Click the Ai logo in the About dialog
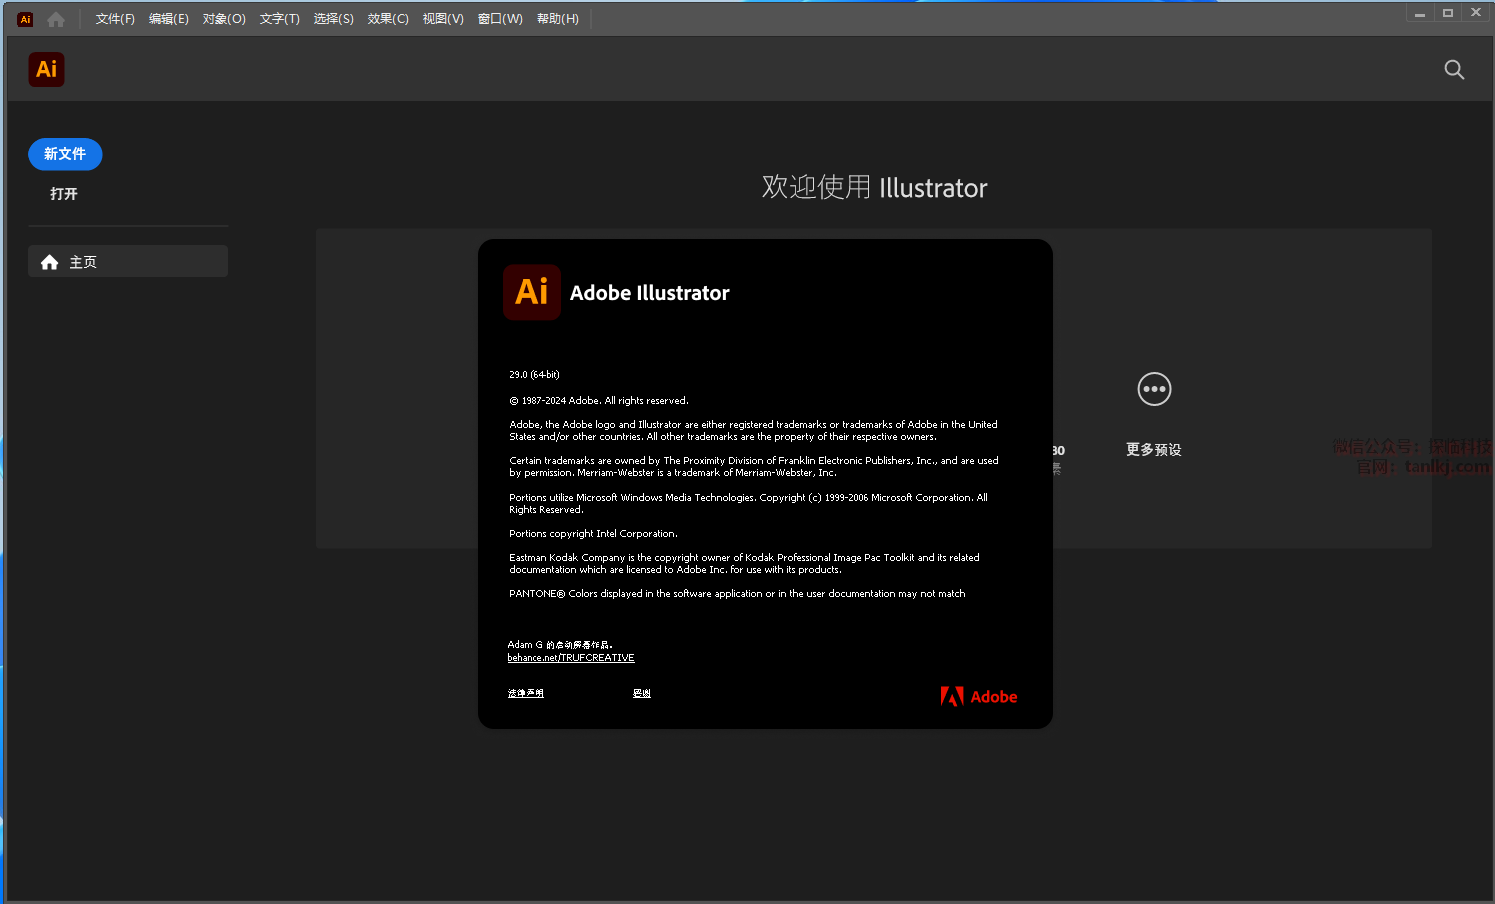This screenshot has width=1495, height=904. [531, 292]
